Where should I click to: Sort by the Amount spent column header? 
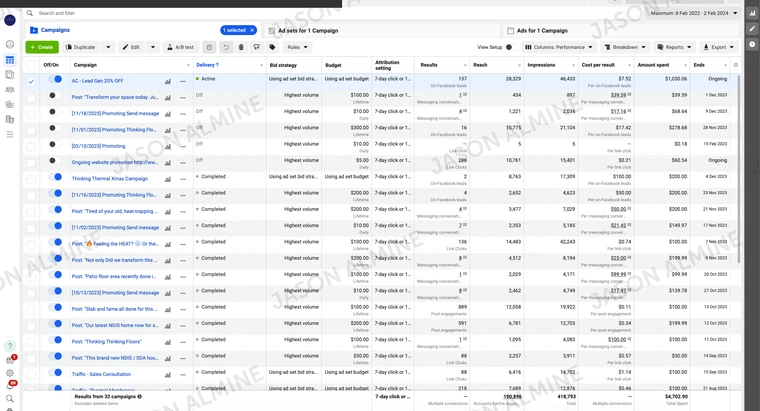pyautogui.click(x=653, y=65)
